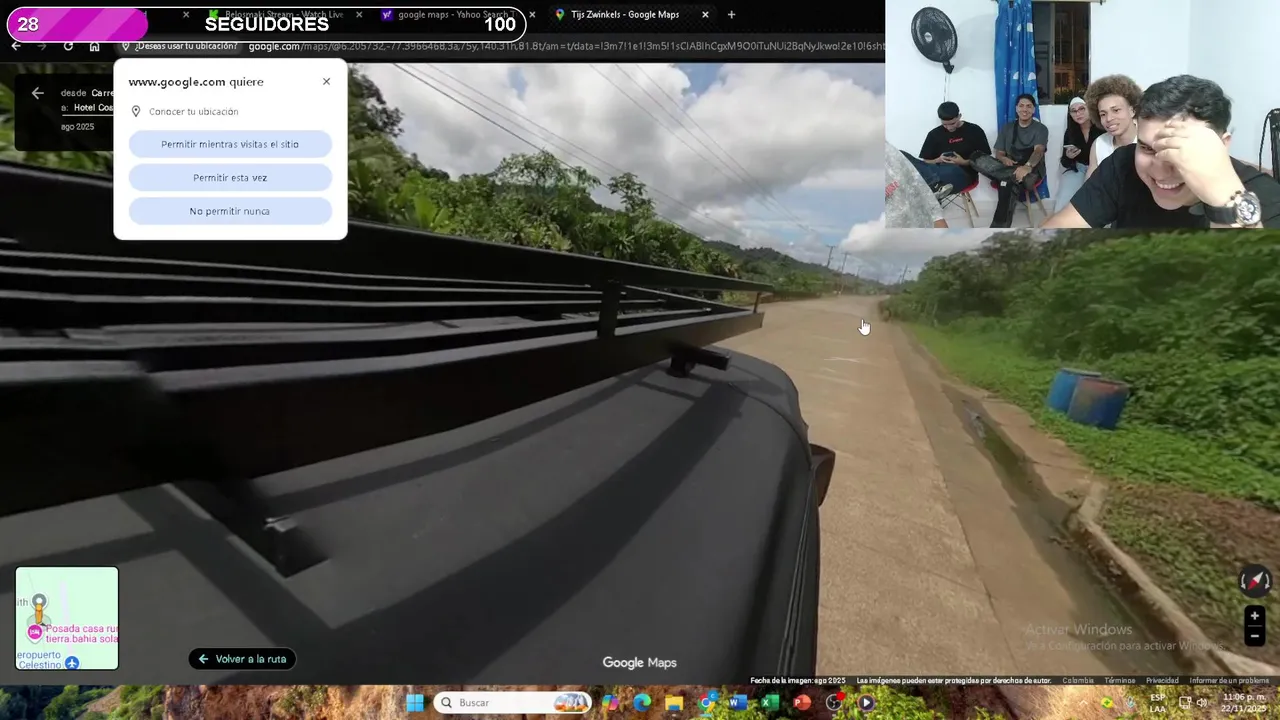Image resolution: width=1280 pixels, height=720 pixels.
Task: Open Microsoft Edge from the taskbar
Action: click(642, 703)
